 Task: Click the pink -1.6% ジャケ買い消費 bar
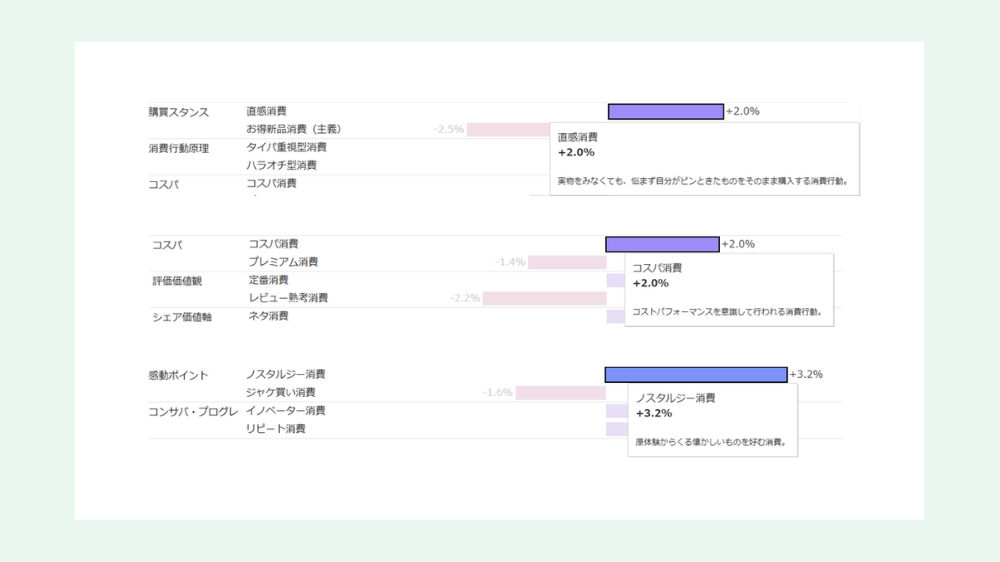click(x=560, y=393)
